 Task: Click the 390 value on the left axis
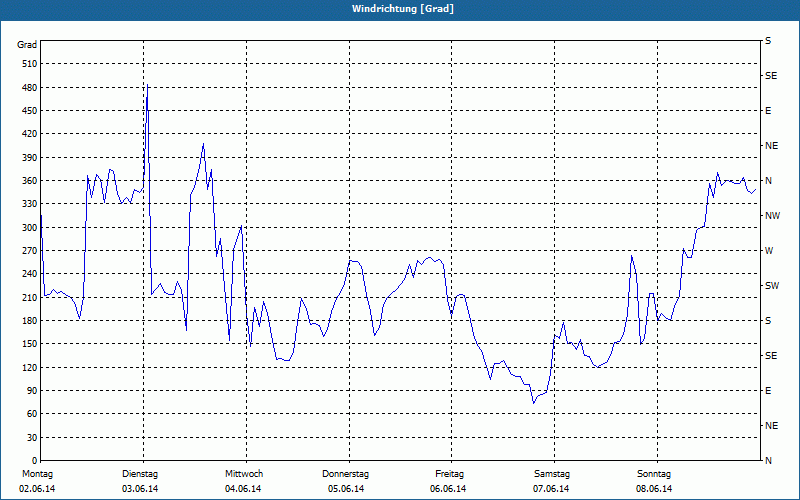(30, 158)
